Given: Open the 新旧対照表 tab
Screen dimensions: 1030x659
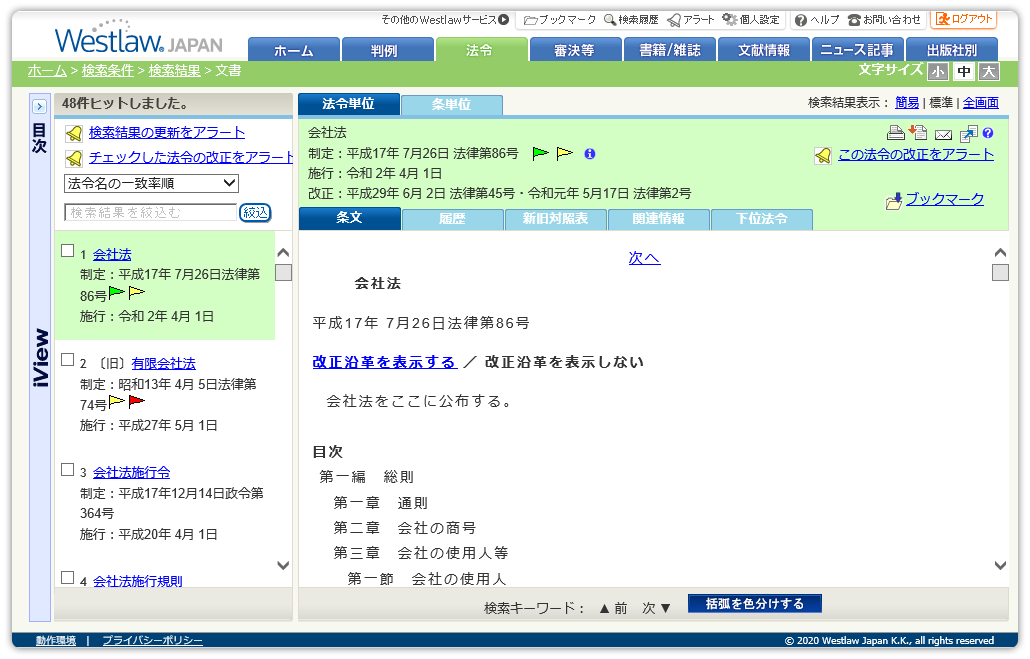Looking at the screenshot, I should coord(555,219).
